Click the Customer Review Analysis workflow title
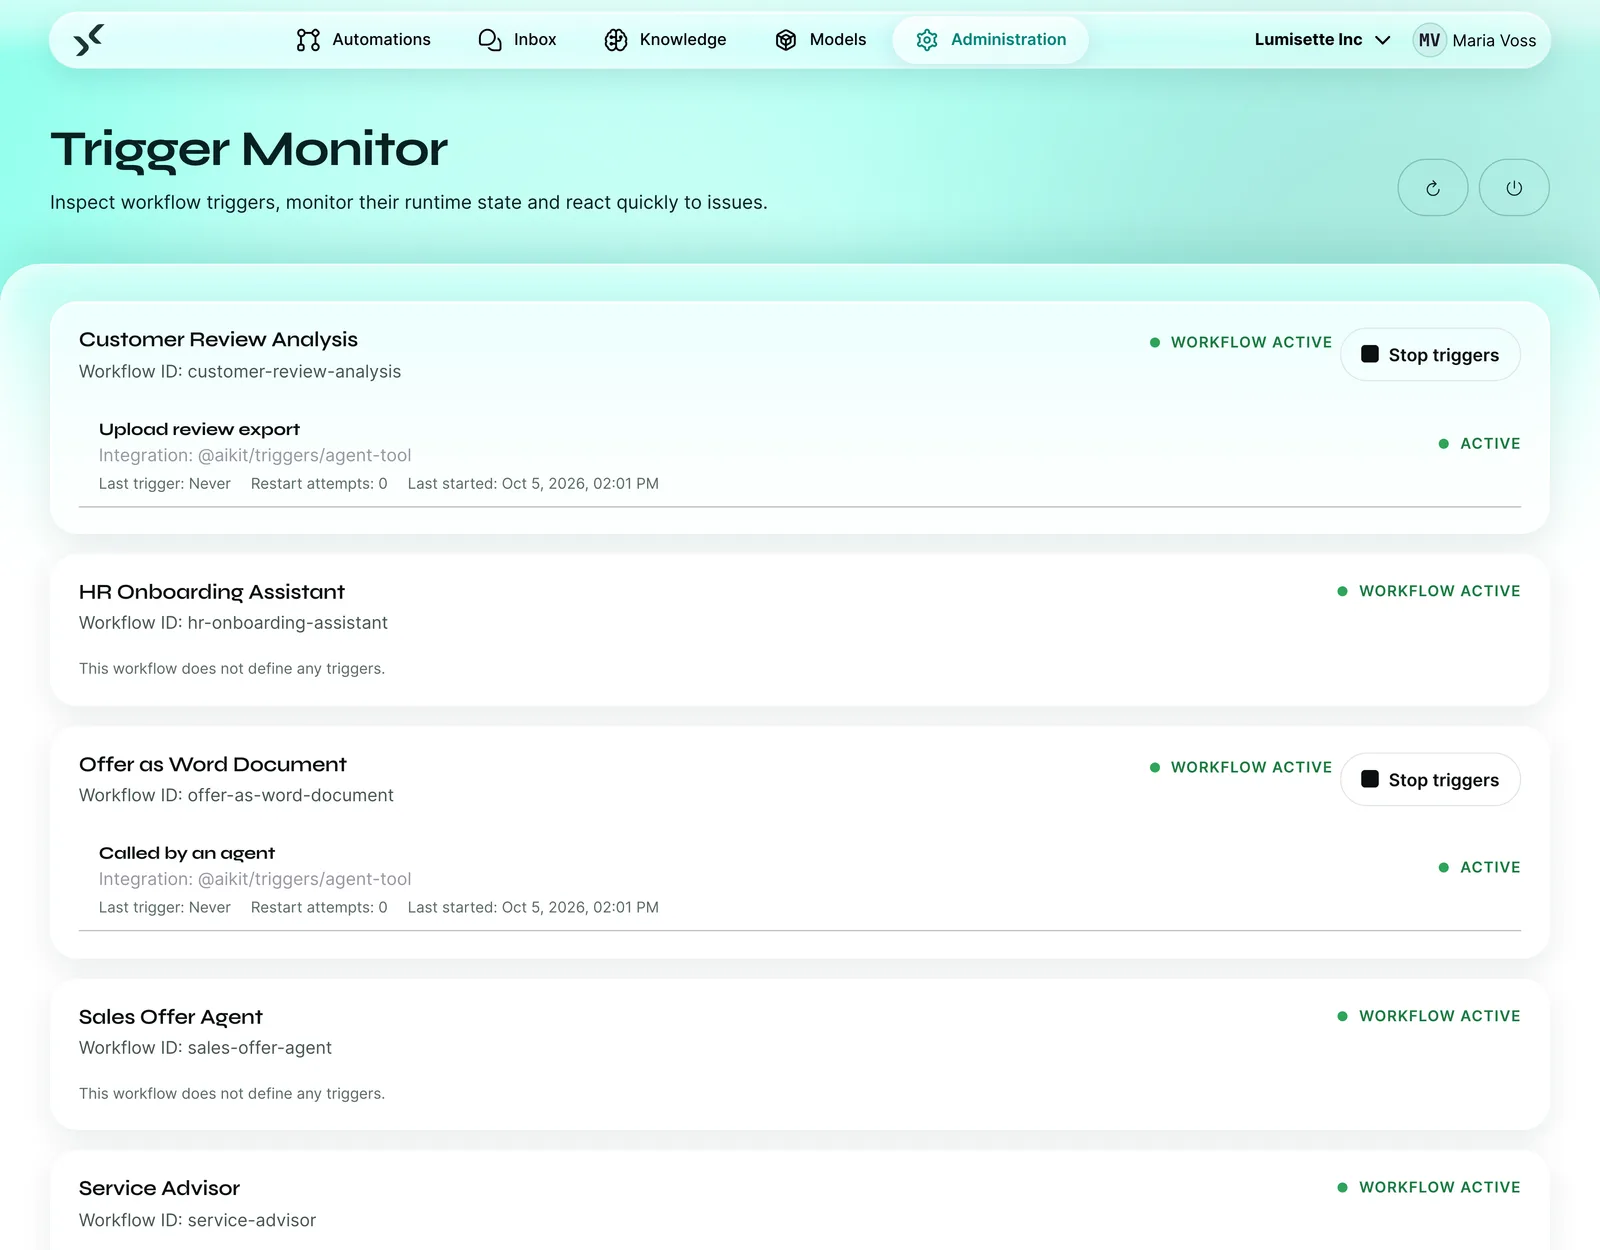The image size is (1600, 1250). coord(218,340)
